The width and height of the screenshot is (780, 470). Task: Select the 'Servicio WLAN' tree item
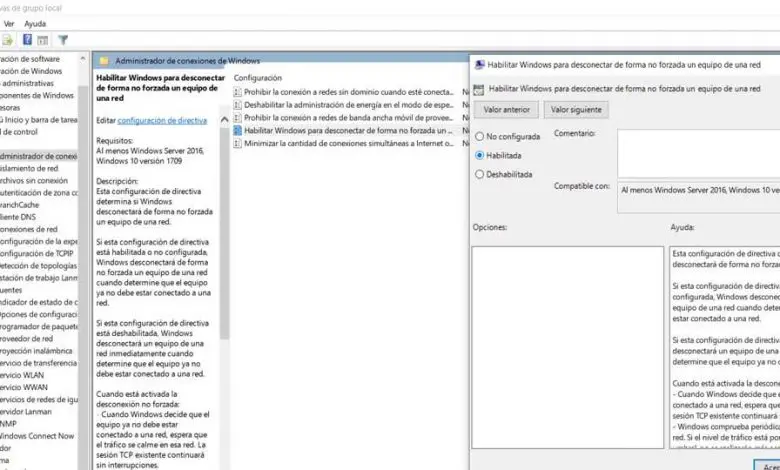point(22,376)
